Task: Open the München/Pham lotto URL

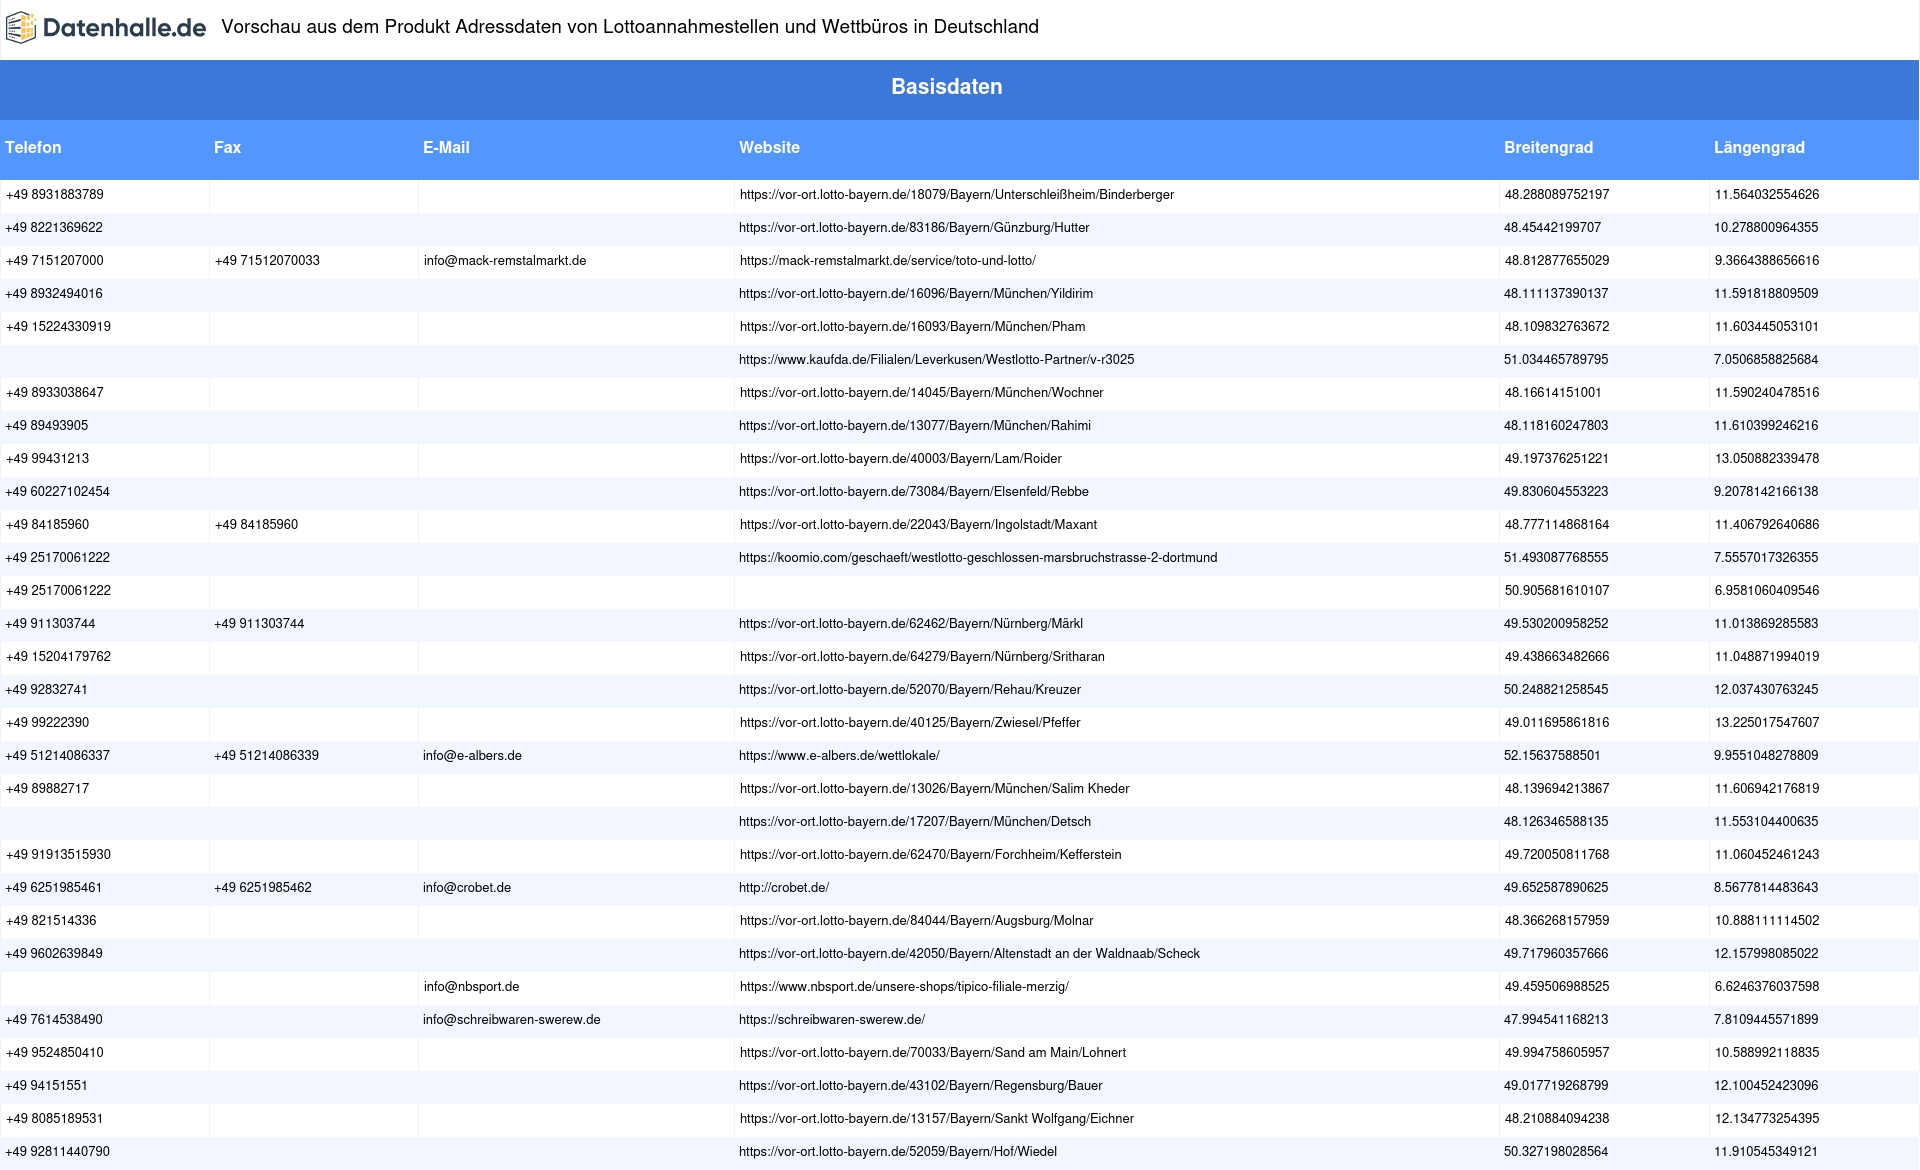Action: (912, 327)
